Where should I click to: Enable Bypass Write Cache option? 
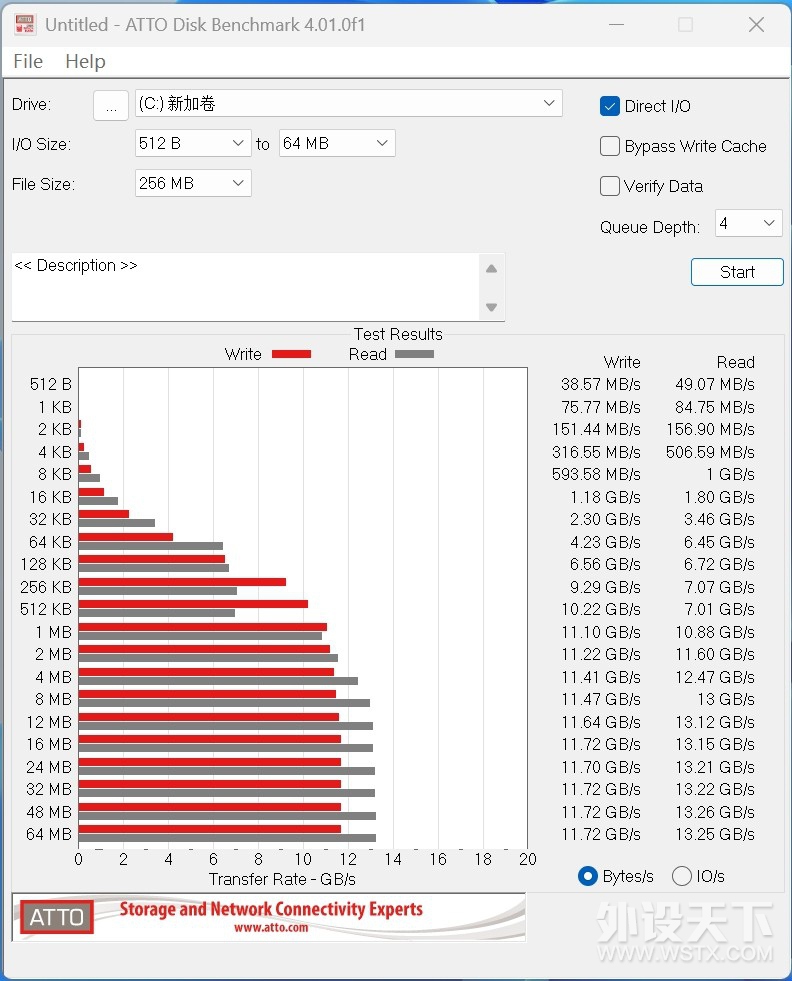(610, 146)
